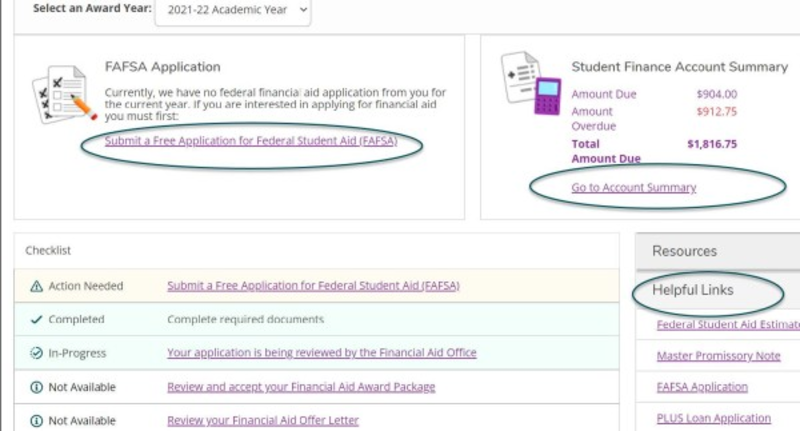Viewport: 800px width, 431px height.
Task: Click info icon beside Award Package row
Action: [x=36, y=387]
